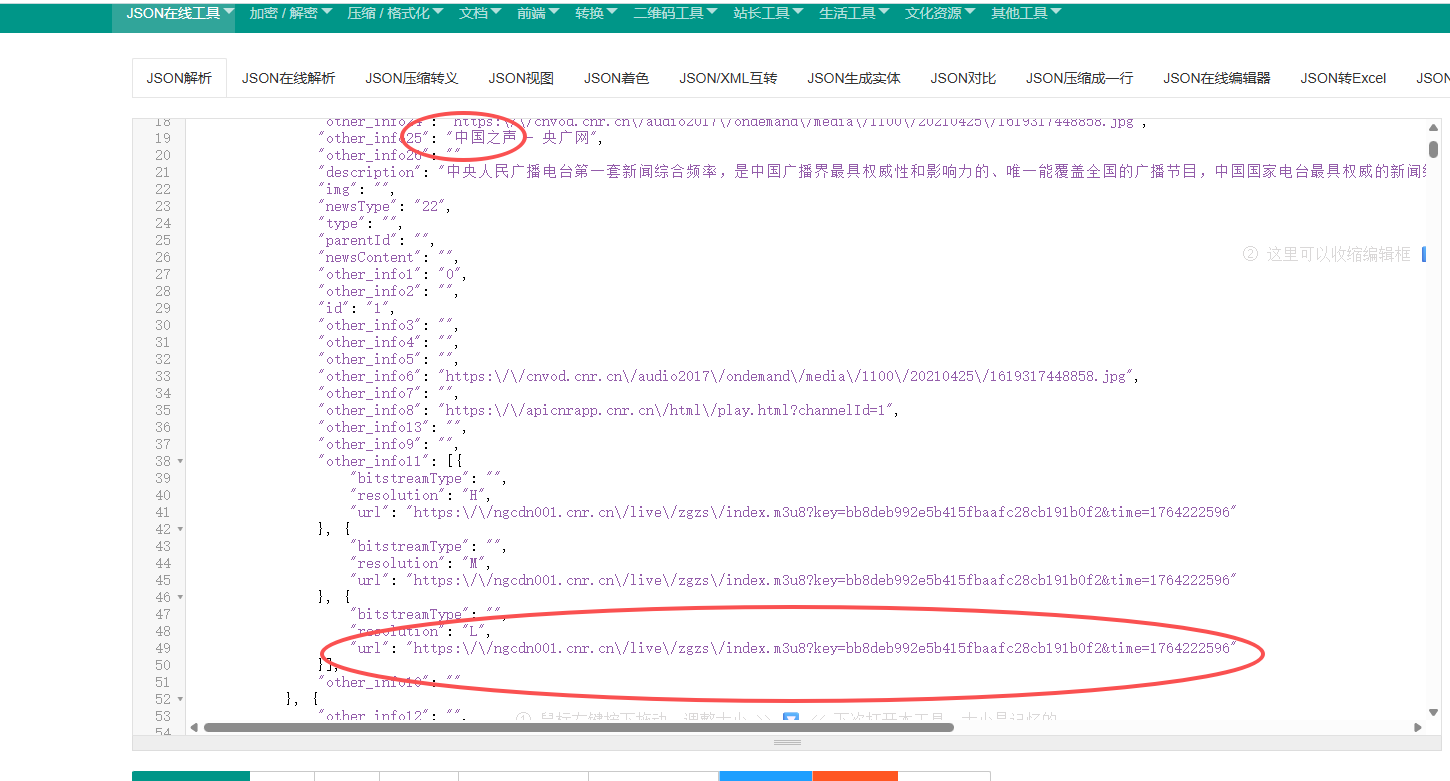Expand the 二维码工具 menu

pos(675,13)
